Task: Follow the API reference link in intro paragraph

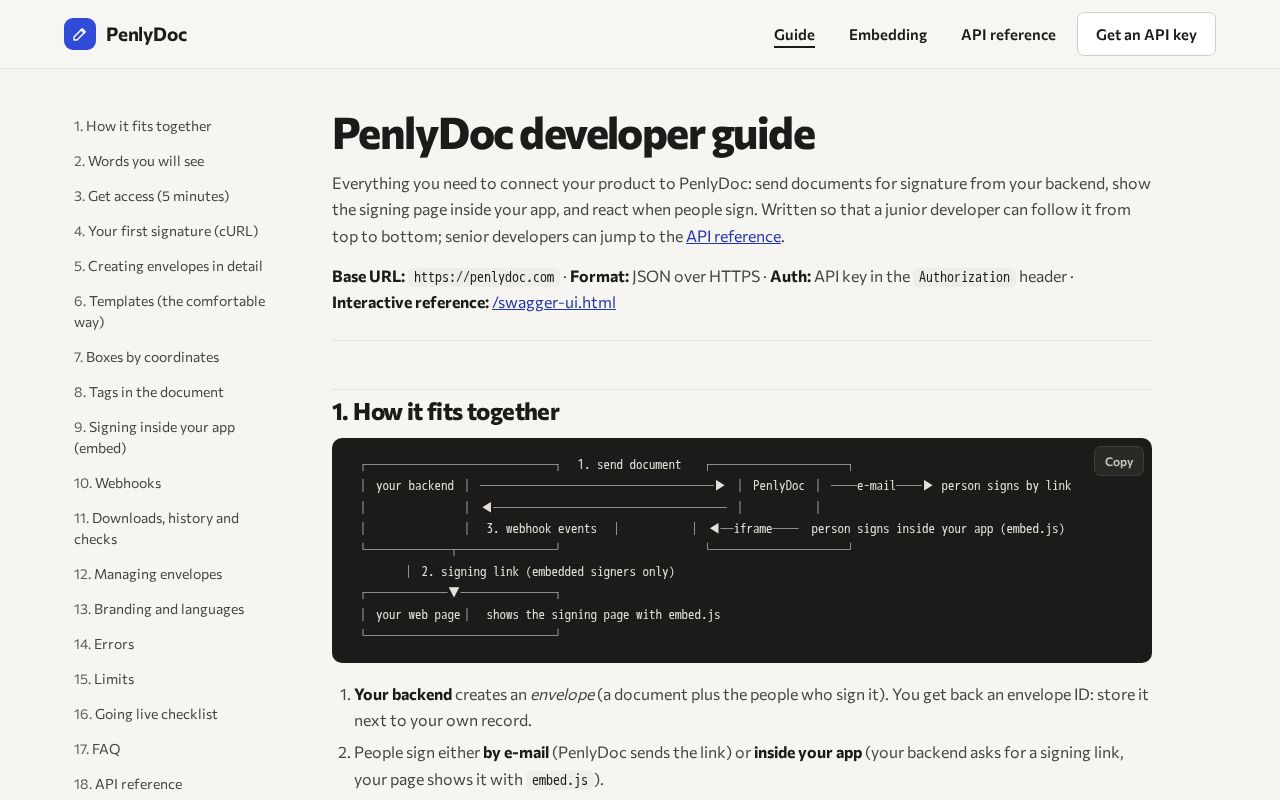Action: (x=733, y=236)
